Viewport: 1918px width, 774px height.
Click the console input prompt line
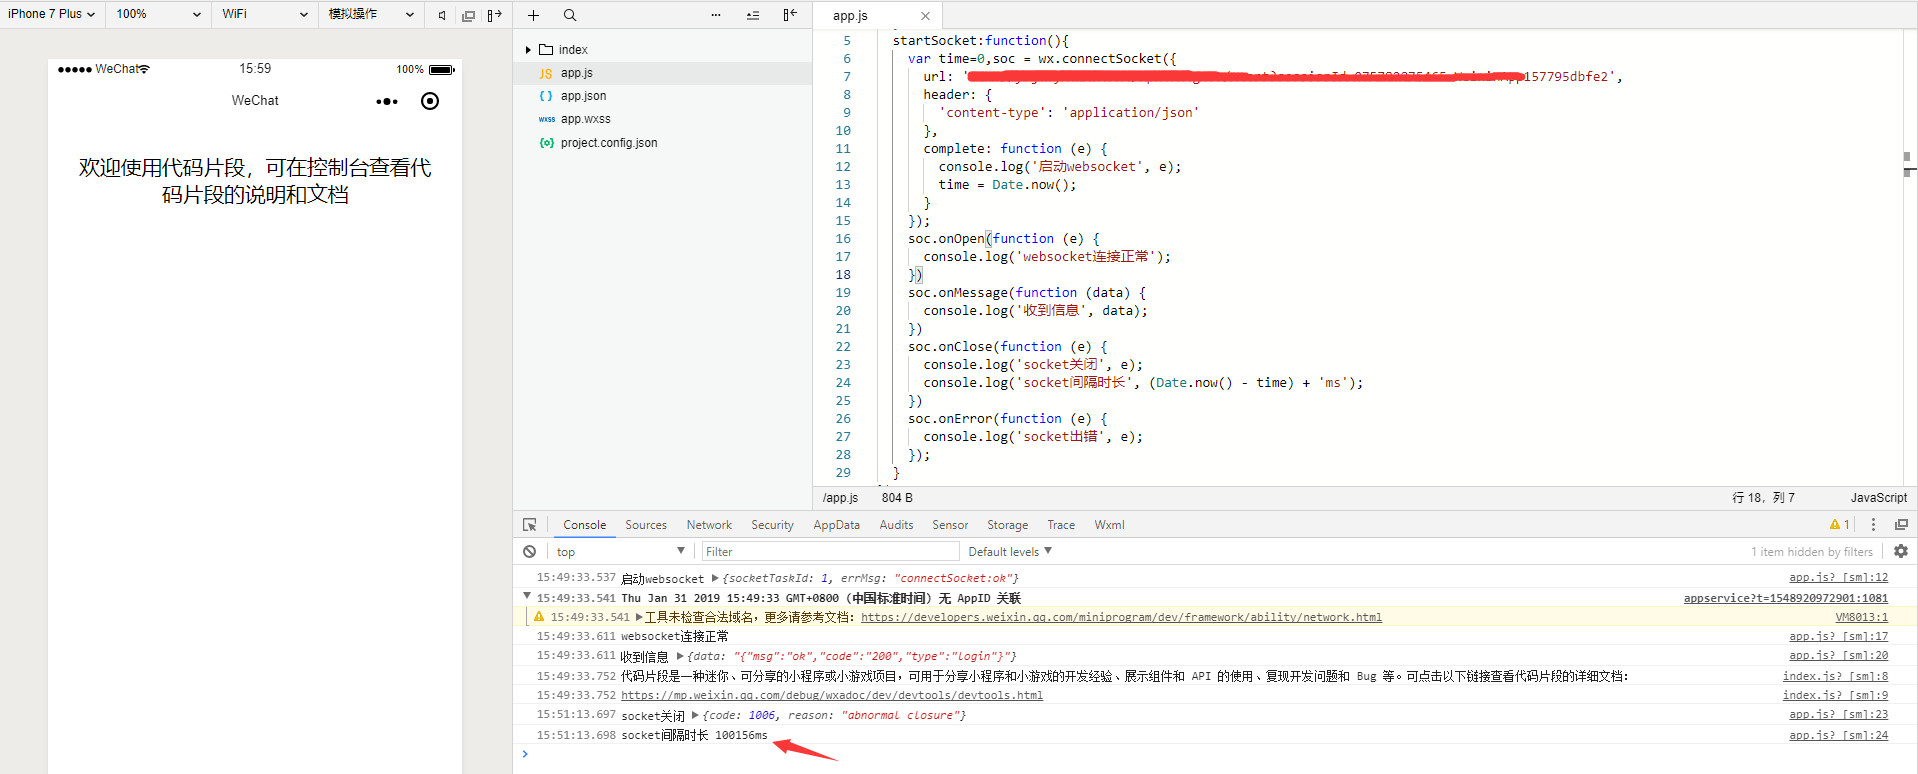click(x=1215, y=754)
